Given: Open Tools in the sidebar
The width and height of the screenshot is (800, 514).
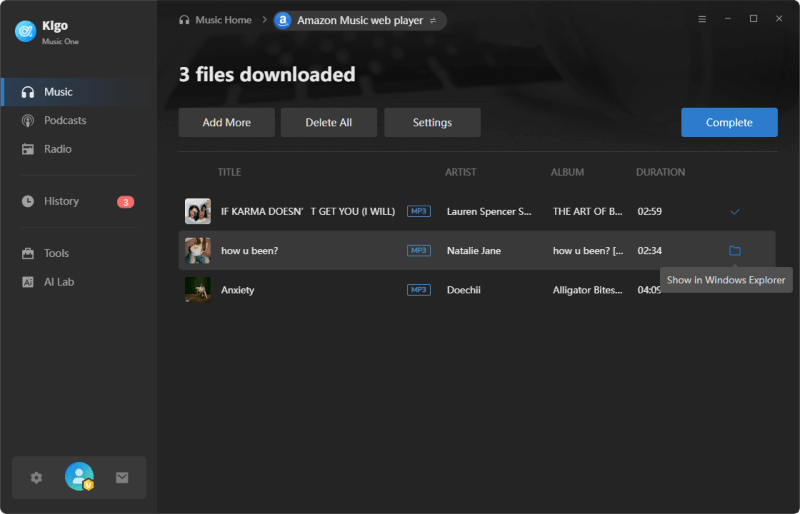Looking at the screenshot, I should click(x=57, y=253).
